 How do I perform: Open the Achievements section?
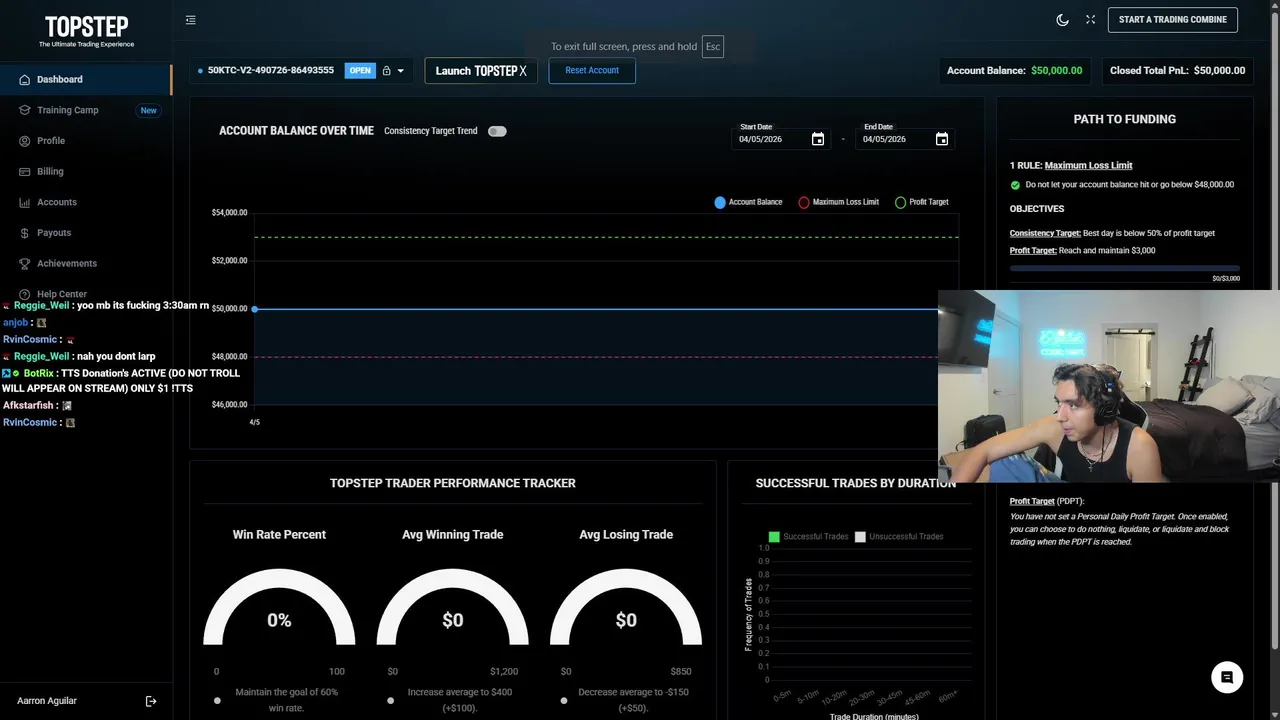(86, 264)
